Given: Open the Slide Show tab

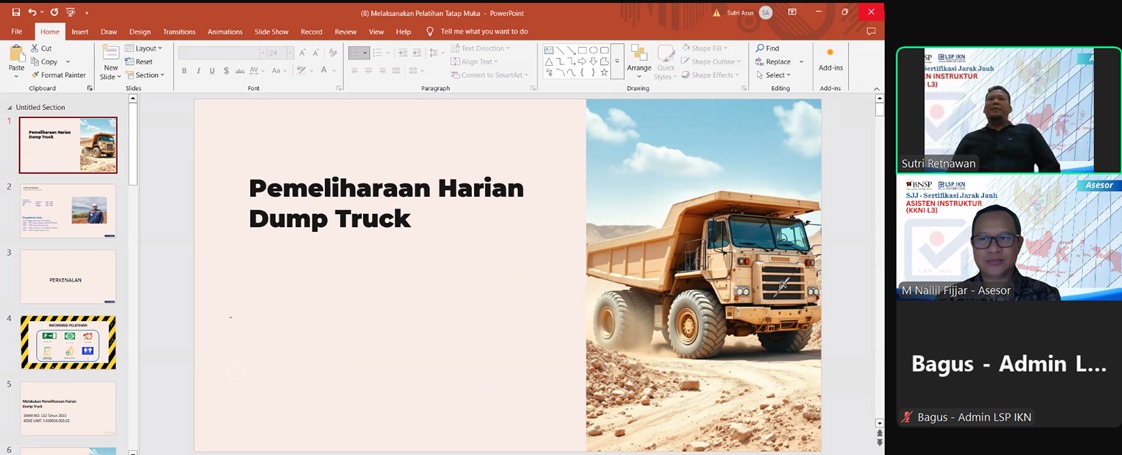Looking at the screenshot, I should pyautogui.click(x=271, y=32).
